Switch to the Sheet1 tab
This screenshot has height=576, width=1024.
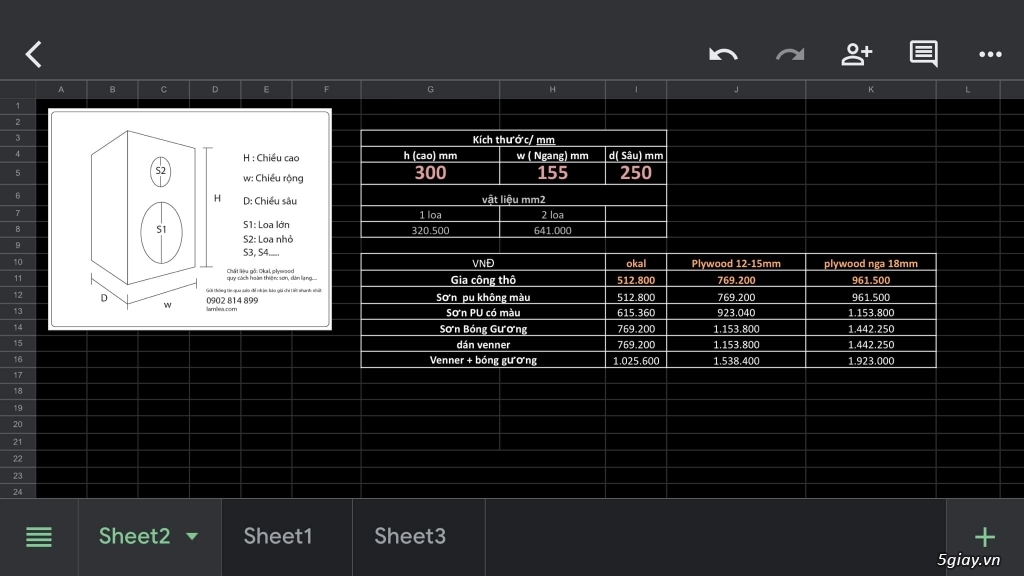[278, 536]
